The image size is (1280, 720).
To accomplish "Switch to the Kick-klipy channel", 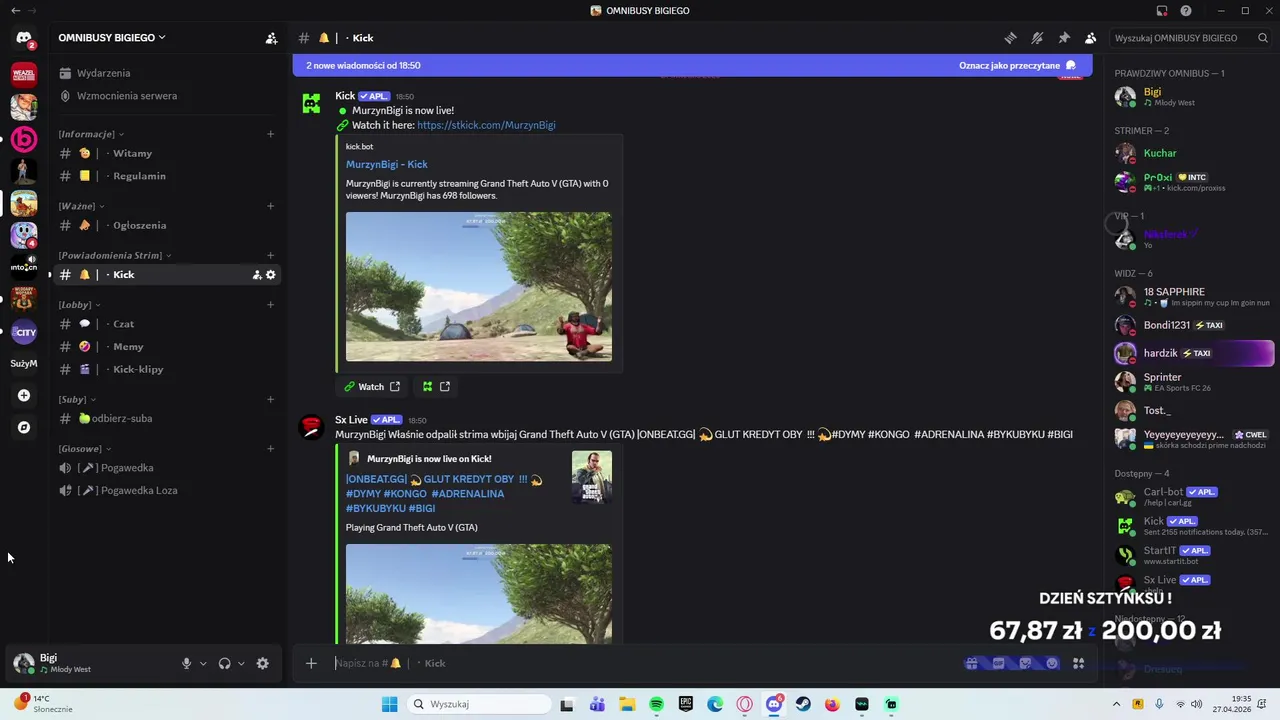I will click(x=167, y=369).
